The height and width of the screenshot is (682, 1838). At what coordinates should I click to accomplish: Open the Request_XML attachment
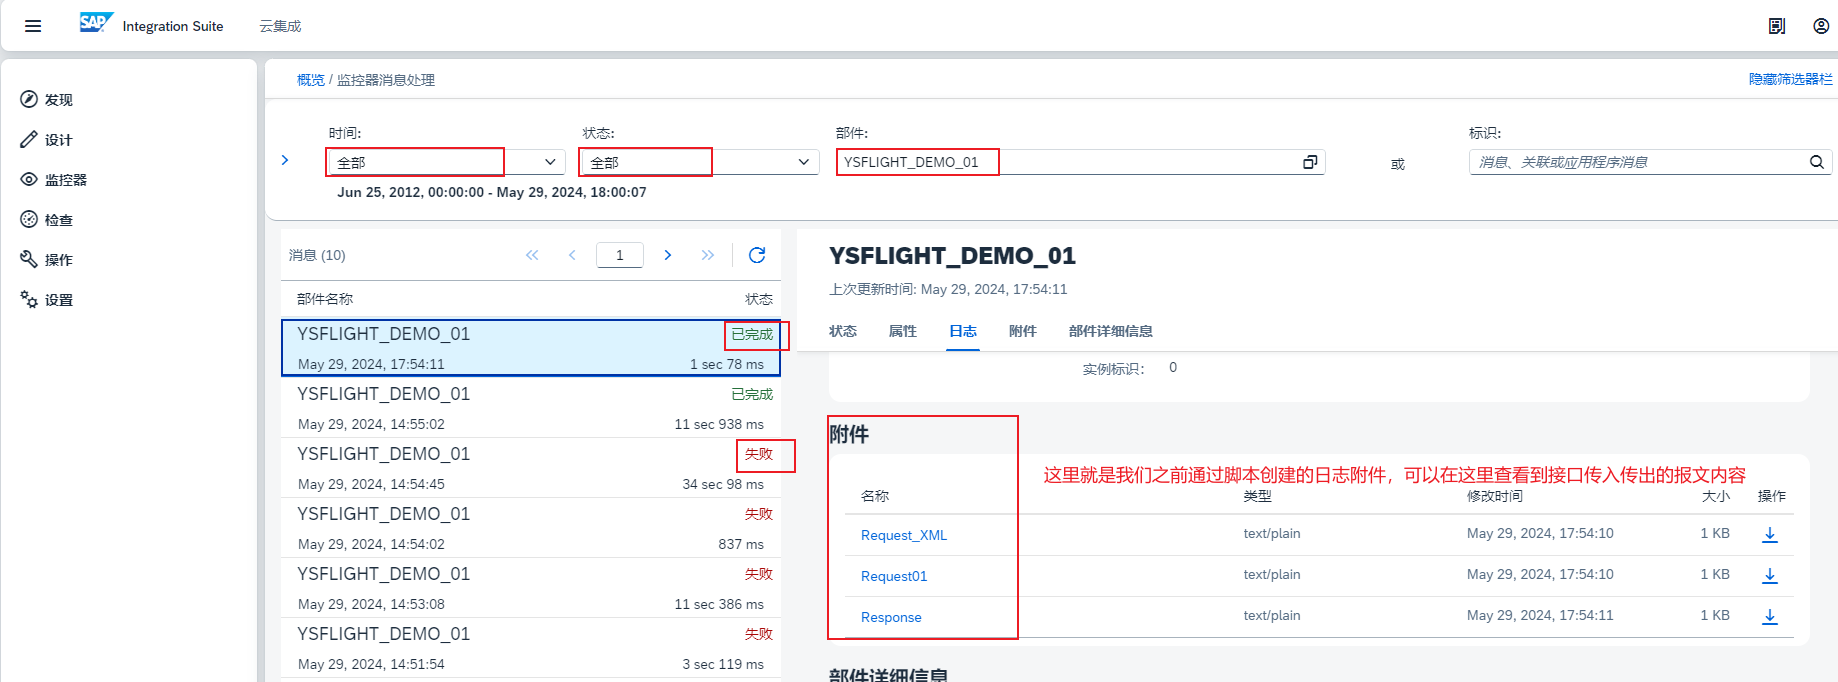tap(904, 535)
